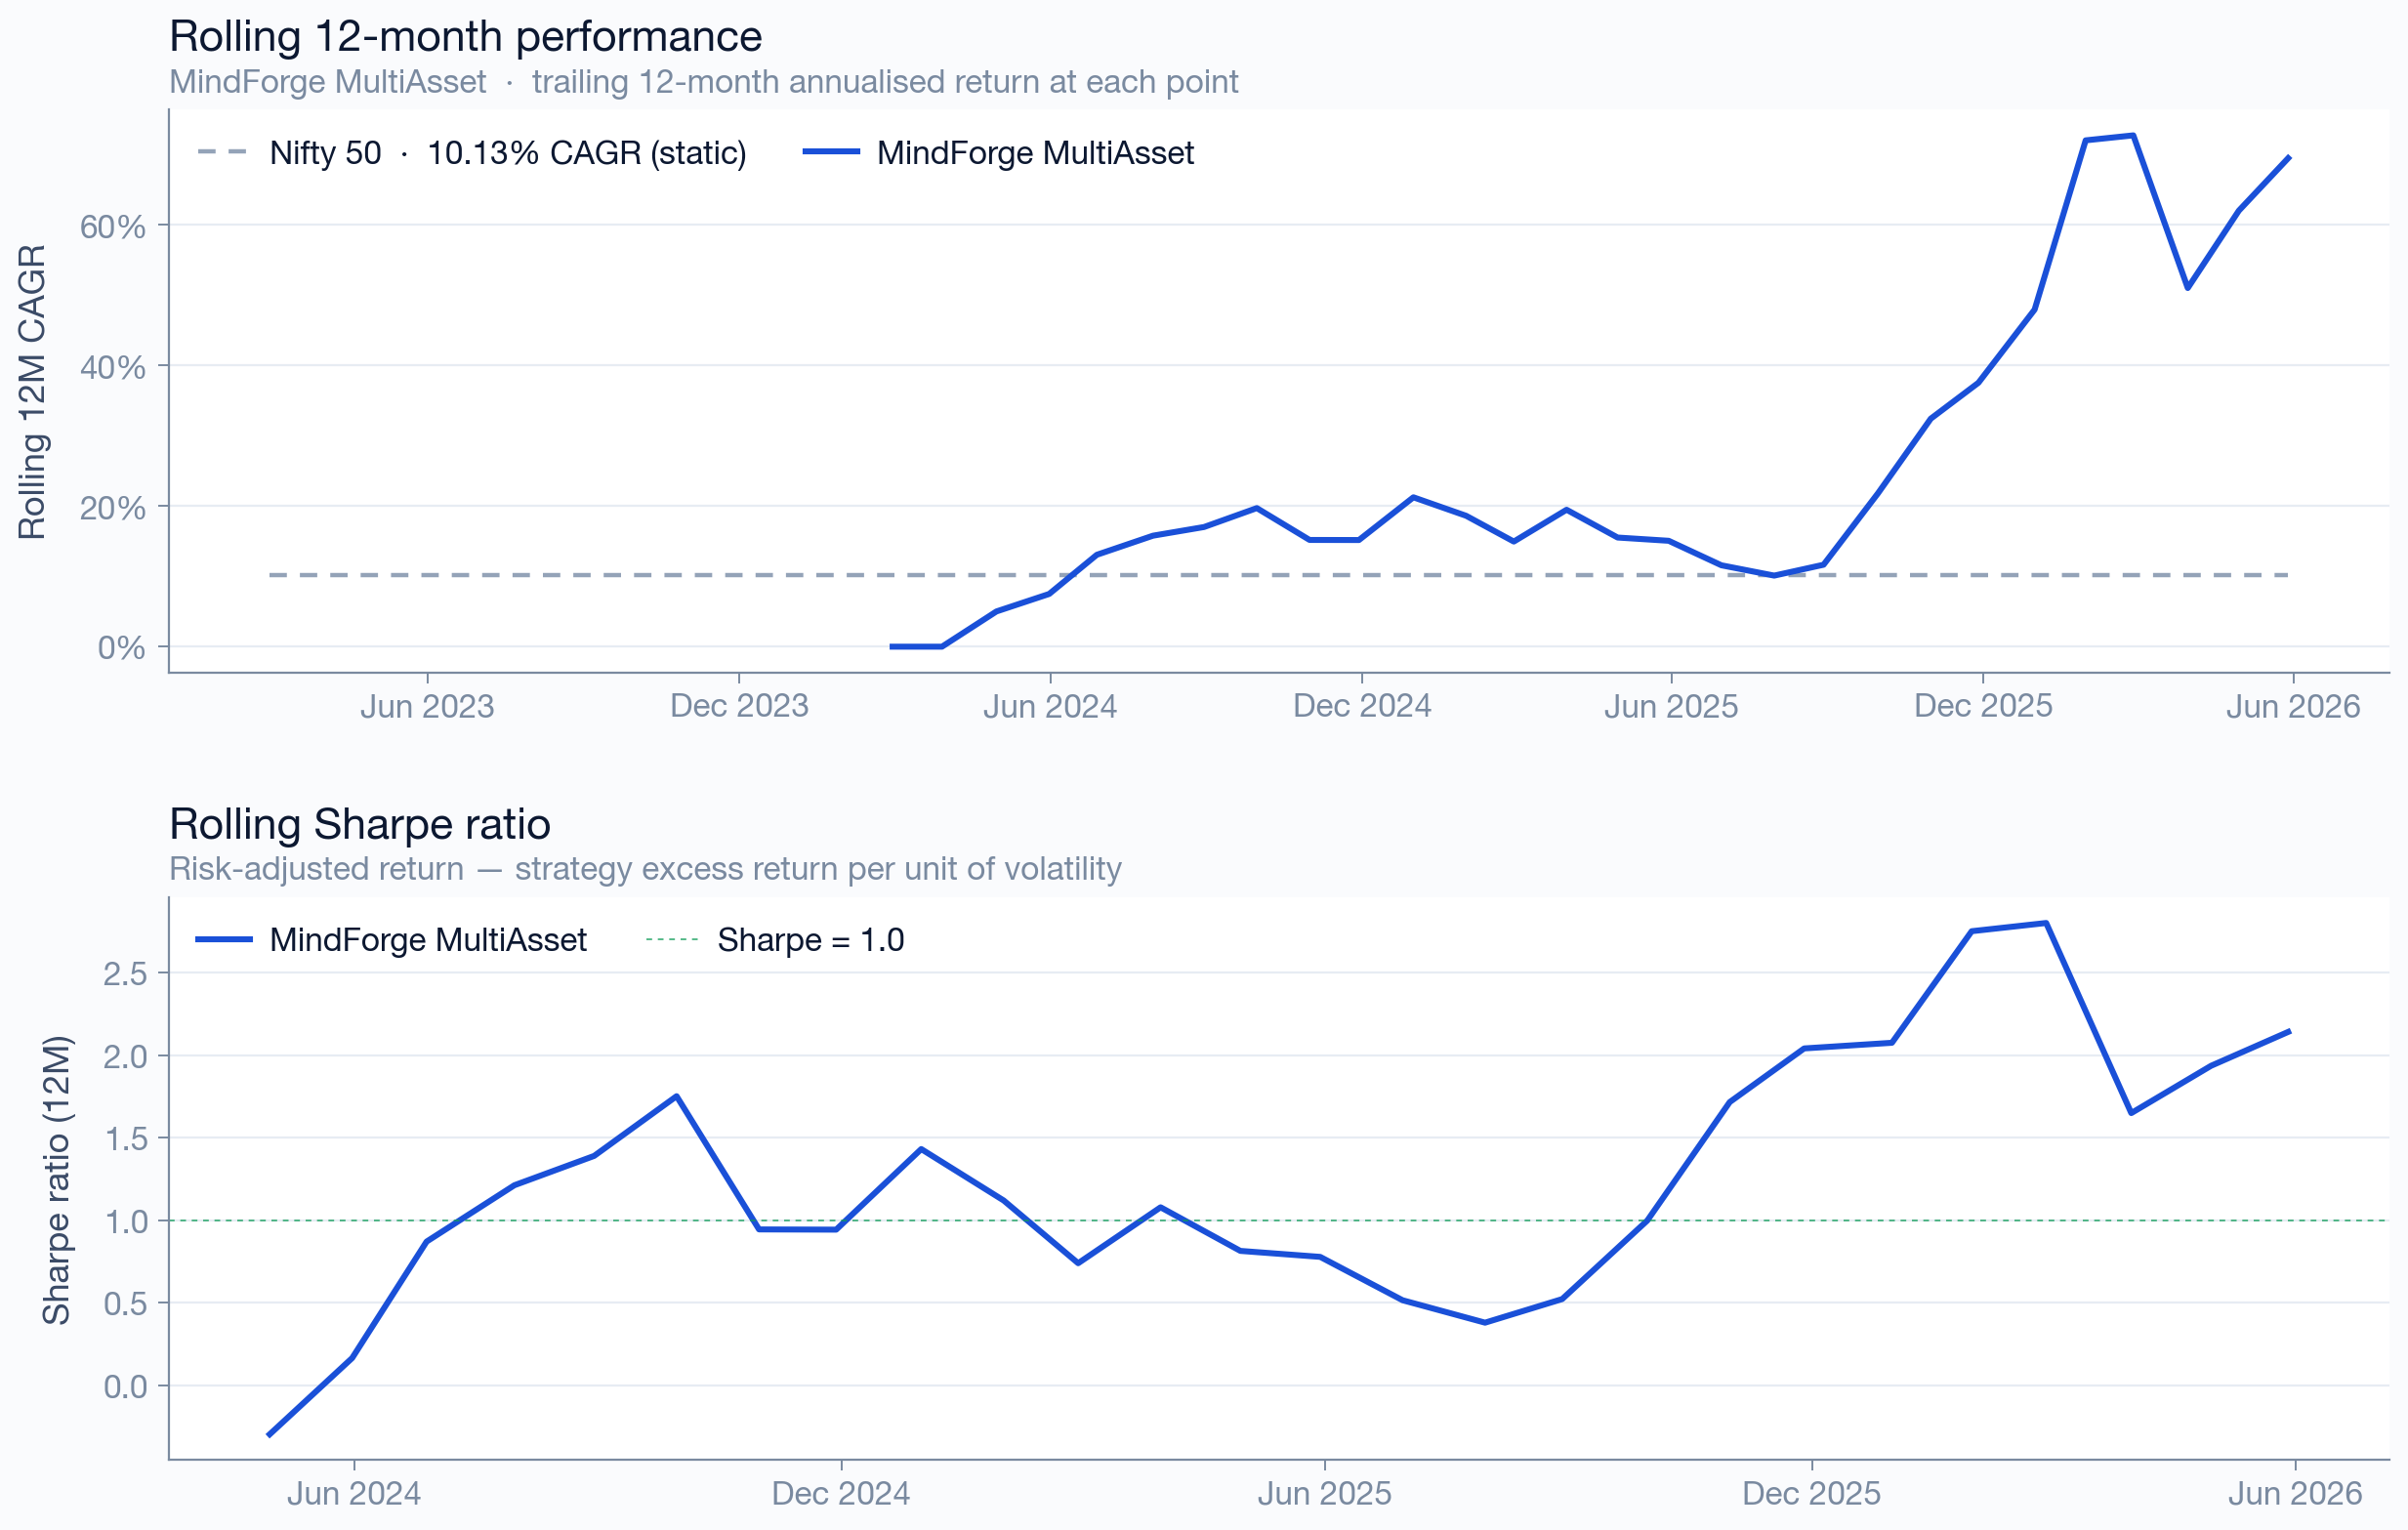2408x1530 pixels.
Task: Click the 40% y-axis label
Action: [x=113, y=367]
